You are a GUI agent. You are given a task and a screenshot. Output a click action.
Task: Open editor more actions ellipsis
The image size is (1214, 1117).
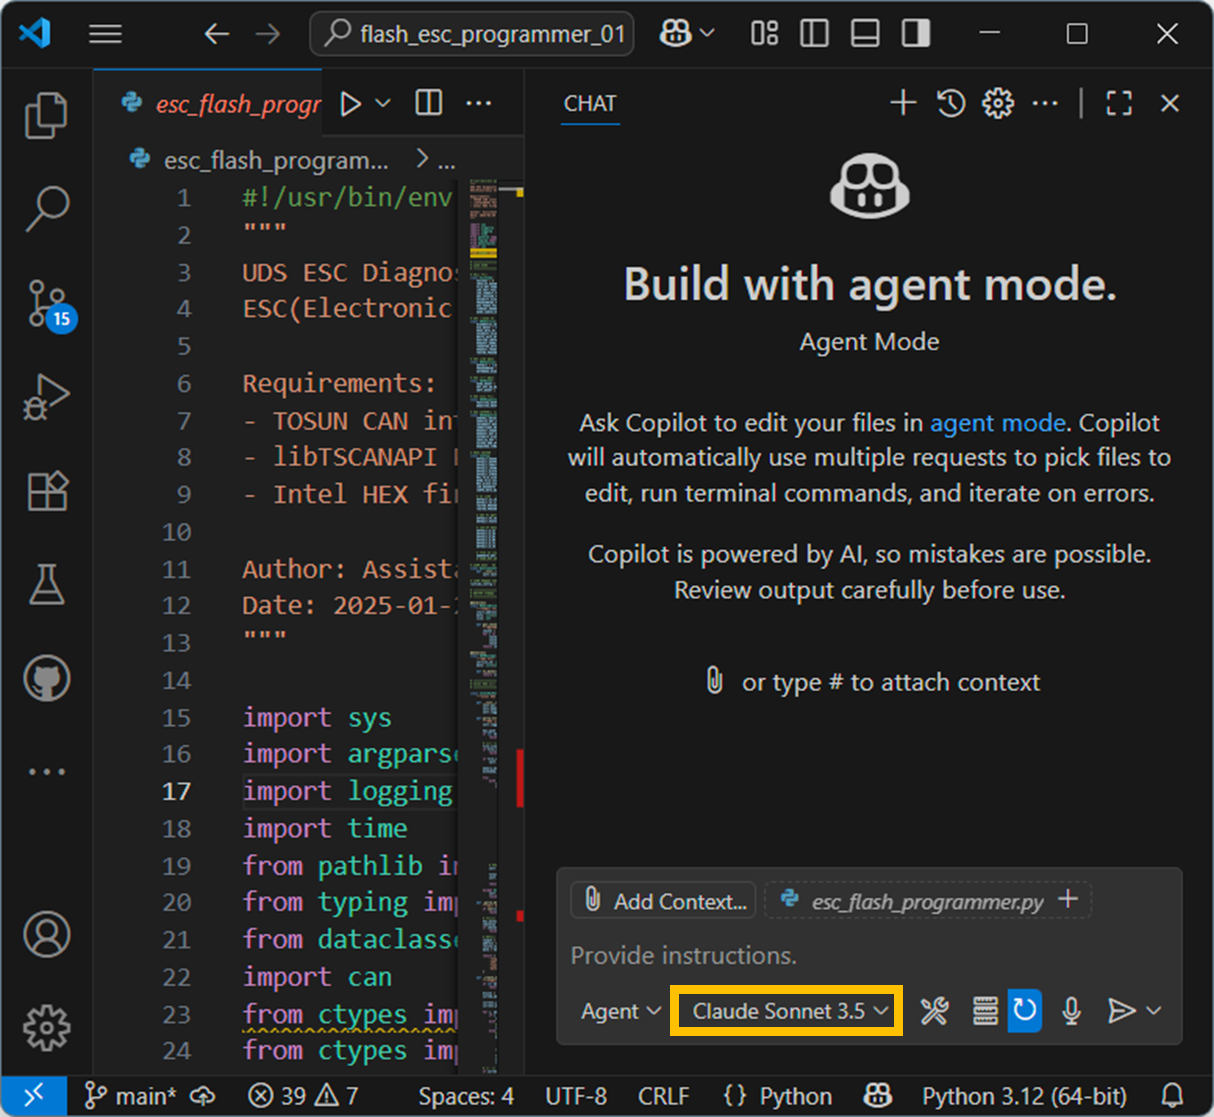479,103
